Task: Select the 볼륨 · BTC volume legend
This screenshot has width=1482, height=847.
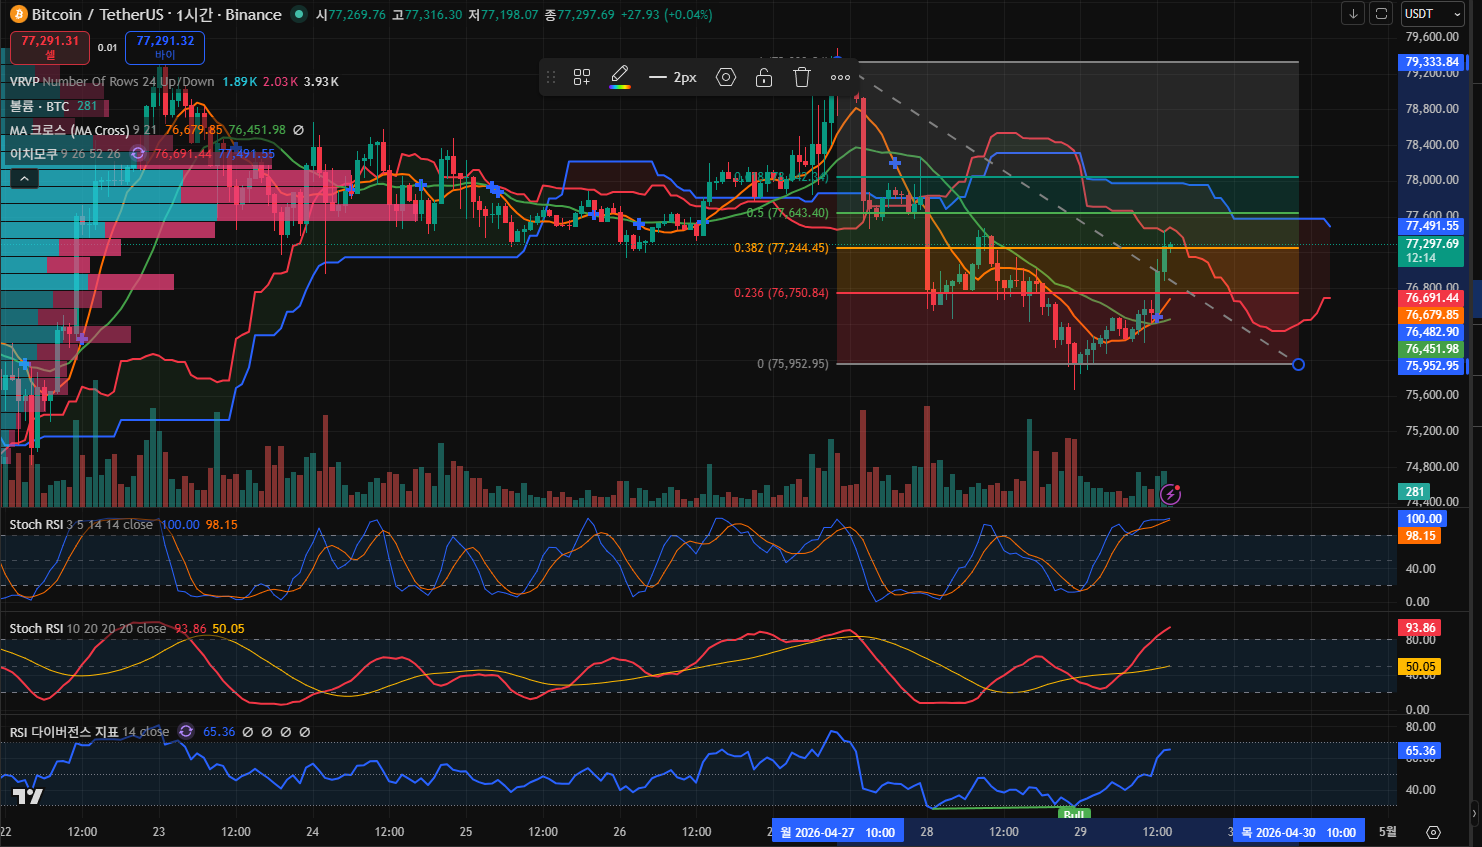Action: pos(39,106)
